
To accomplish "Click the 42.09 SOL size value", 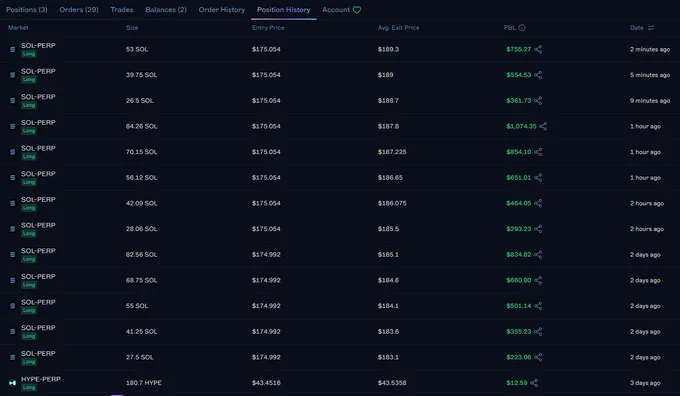I will [141, 203].
